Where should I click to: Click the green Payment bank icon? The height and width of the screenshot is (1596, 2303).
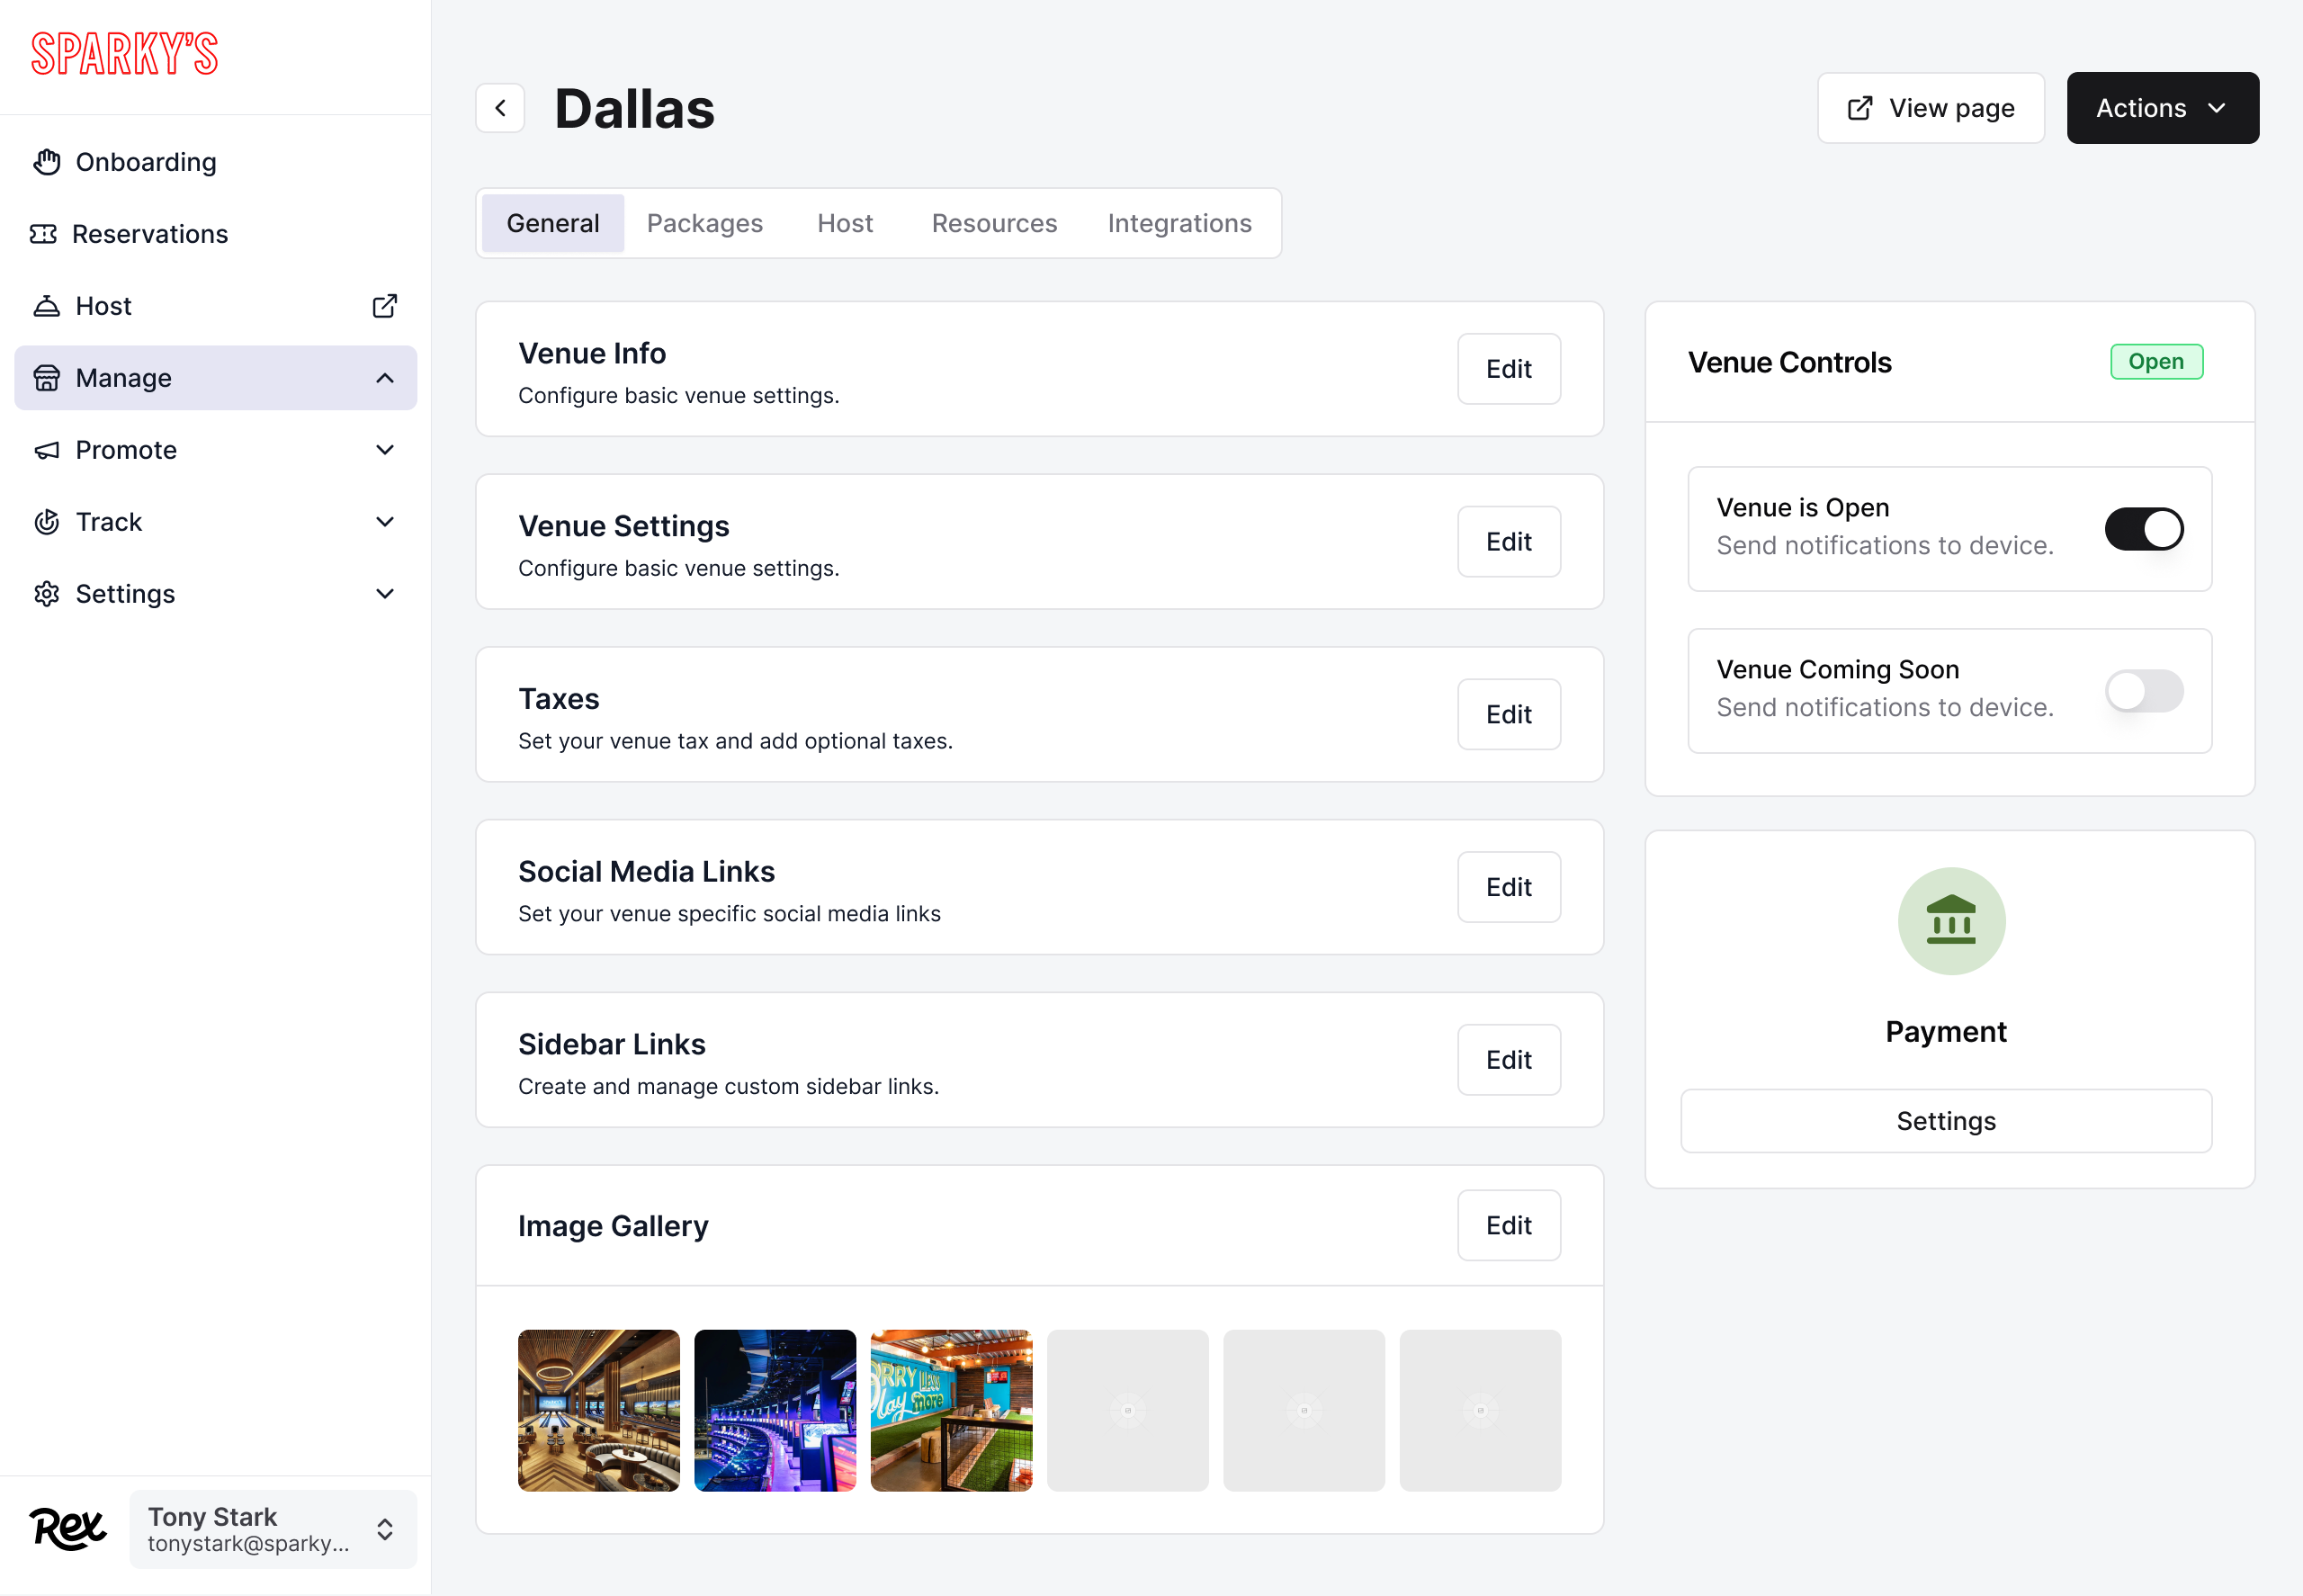coord(1950,920)
